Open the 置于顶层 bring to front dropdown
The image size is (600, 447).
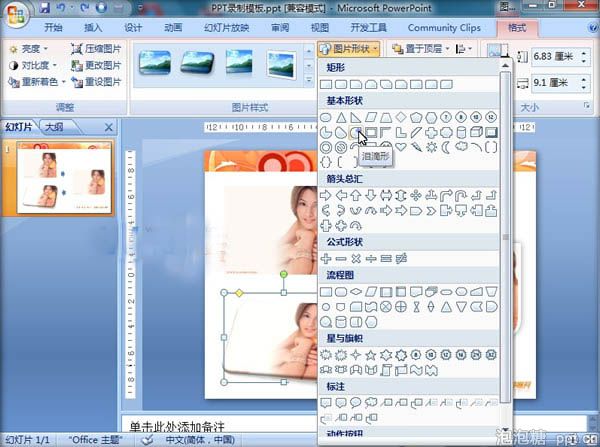(421, 49)
